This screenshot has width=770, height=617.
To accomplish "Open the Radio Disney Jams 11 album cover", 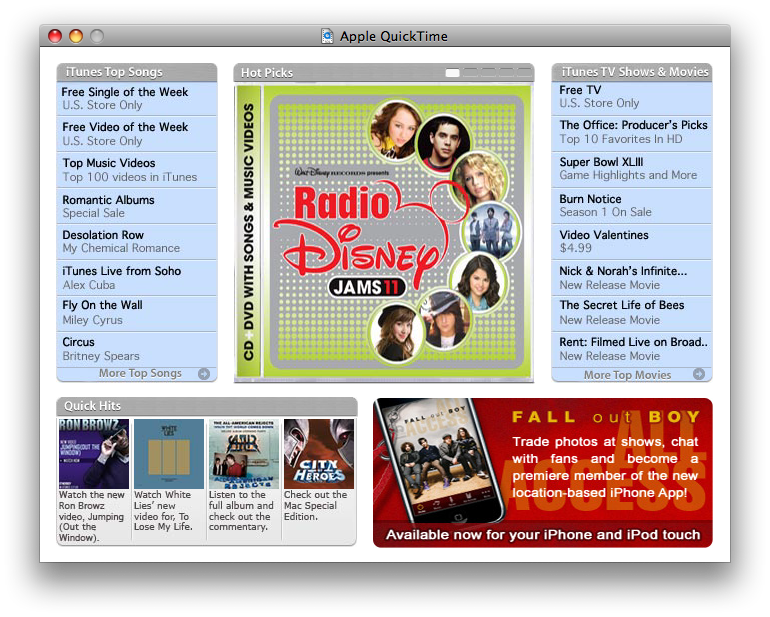I will click(384, 232).
